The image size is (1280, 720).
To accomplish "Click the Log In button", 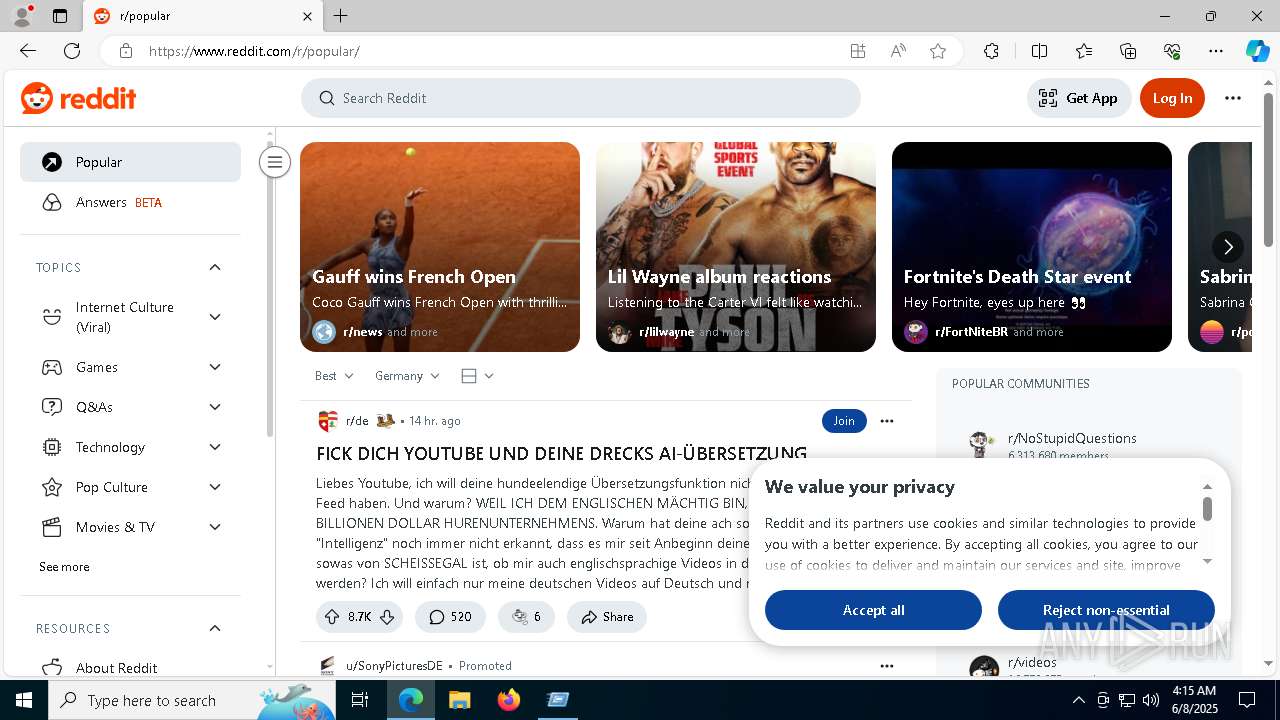I will coord(1172,98).
